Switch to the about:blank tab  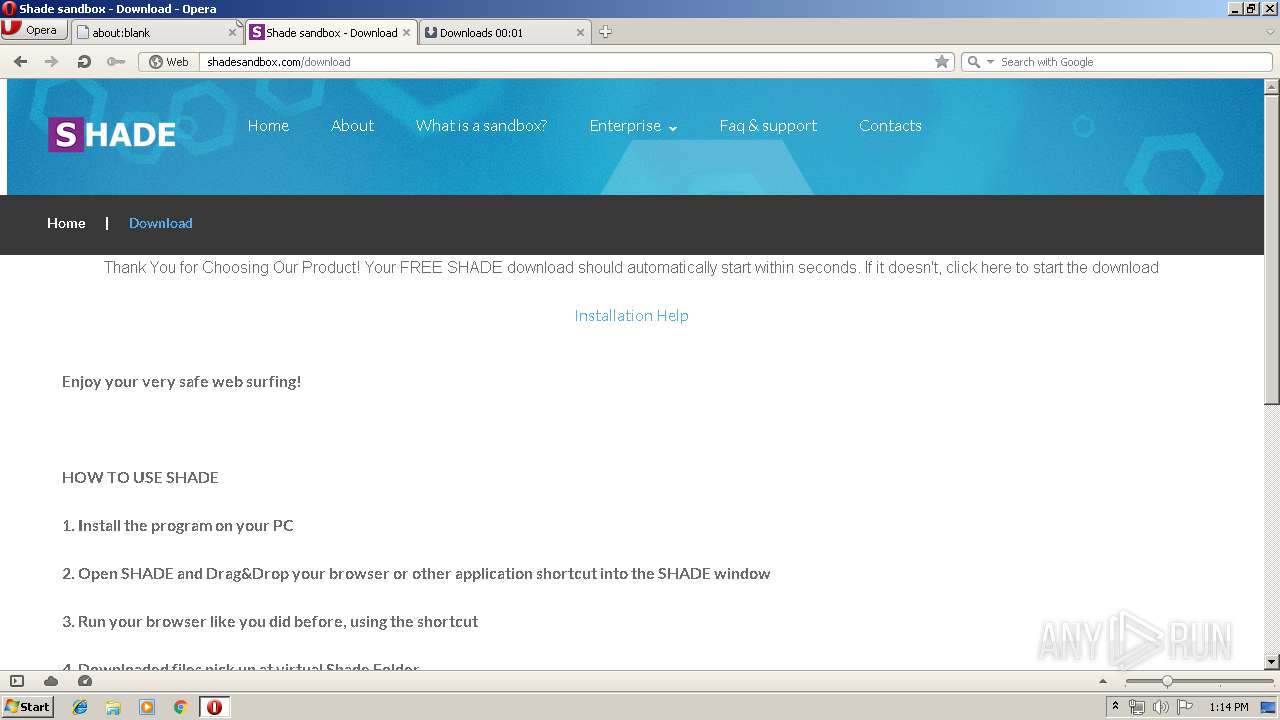156,32
